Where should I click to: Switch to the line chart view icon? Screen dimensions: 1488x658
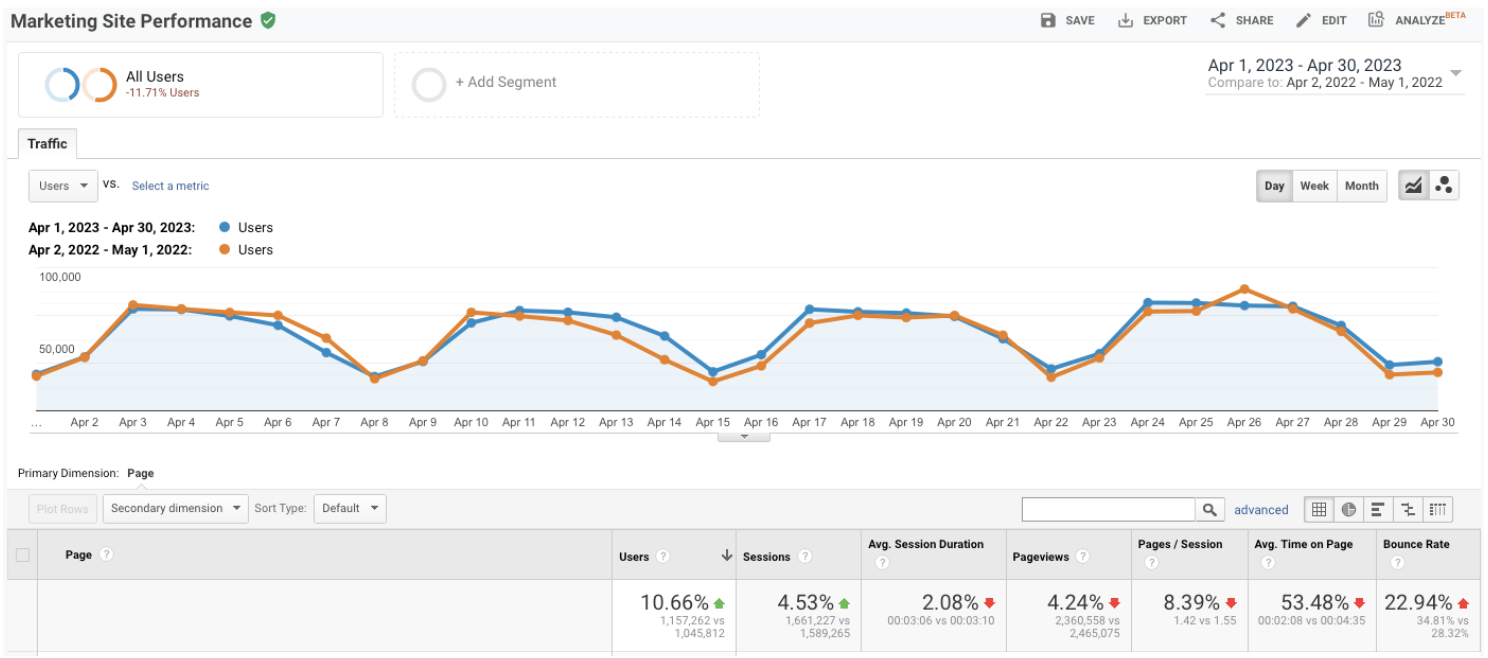[1413, 186]
